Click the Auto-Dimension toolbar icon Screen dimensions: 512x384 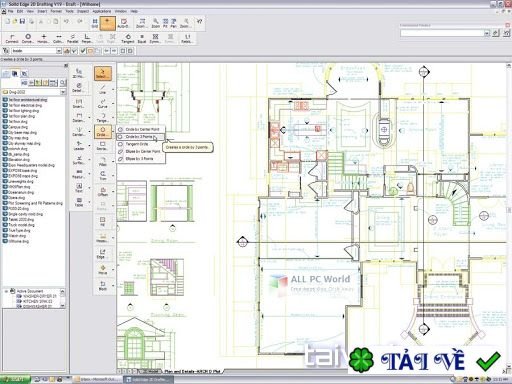pos(123,23)
